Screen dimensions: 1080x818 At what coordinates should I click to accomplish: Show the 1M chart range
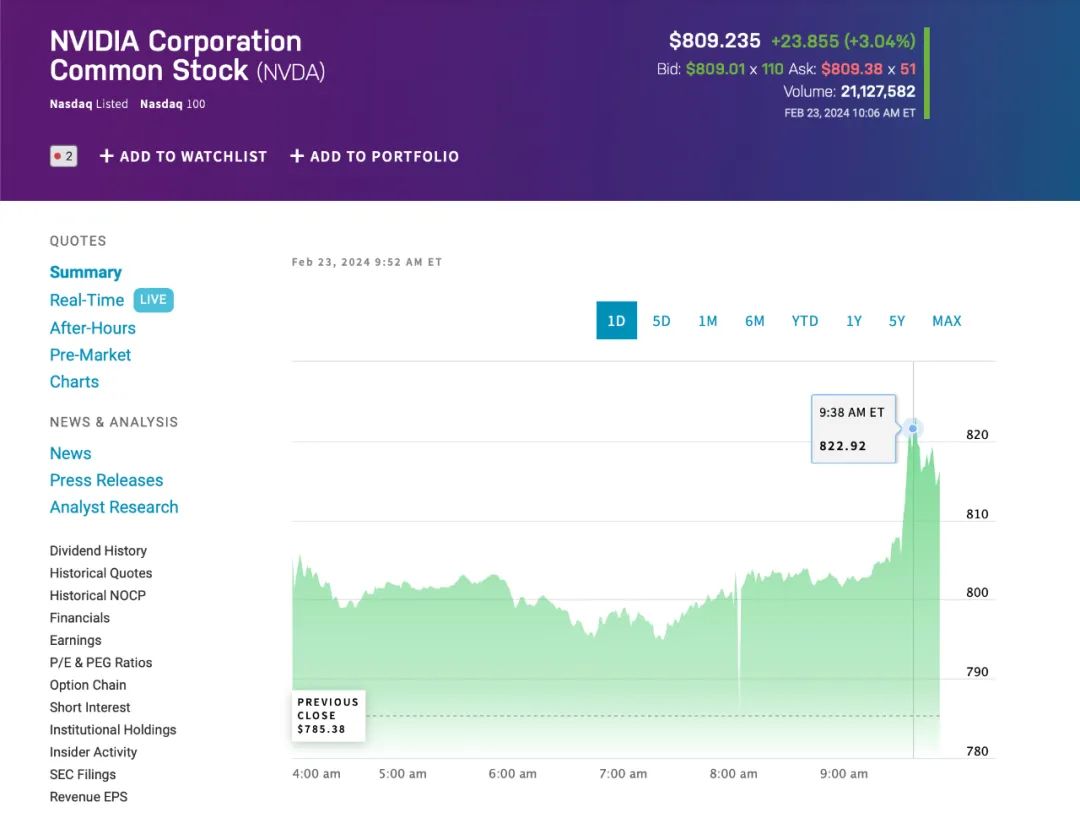coord(708,321)
